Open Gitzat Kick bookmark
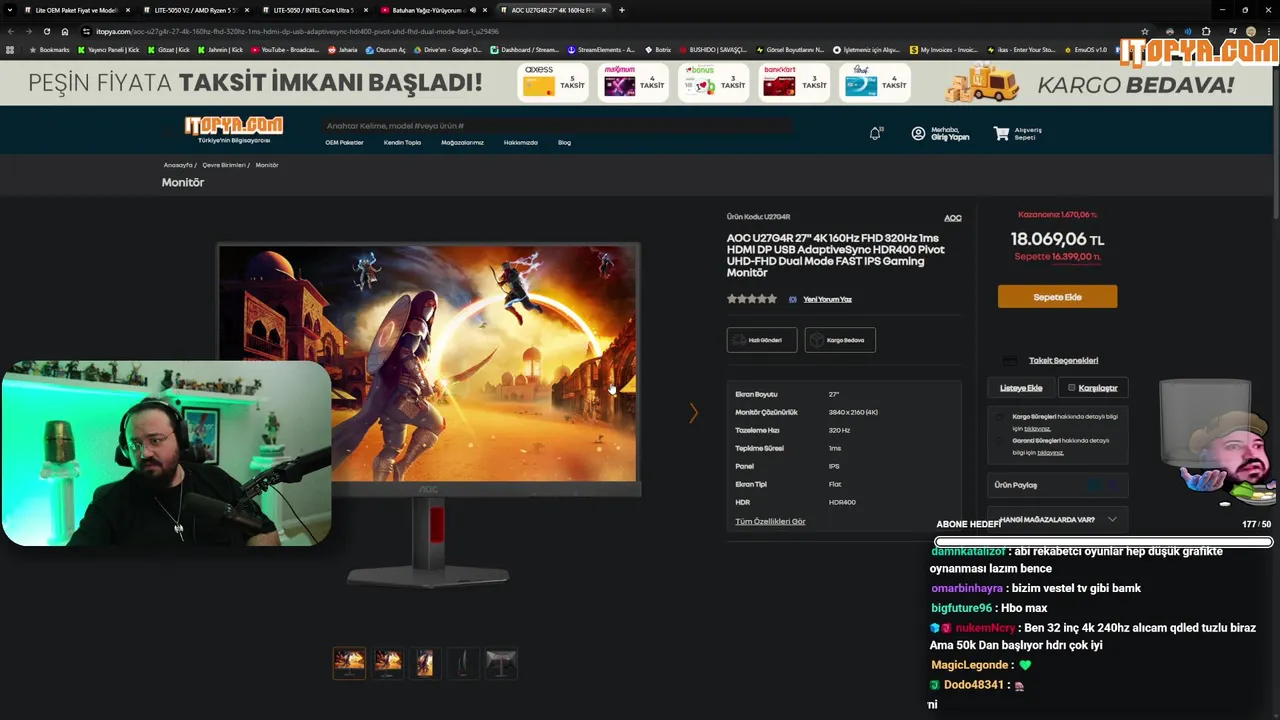The image size is (1280, 720). click(x=169, y=49)
